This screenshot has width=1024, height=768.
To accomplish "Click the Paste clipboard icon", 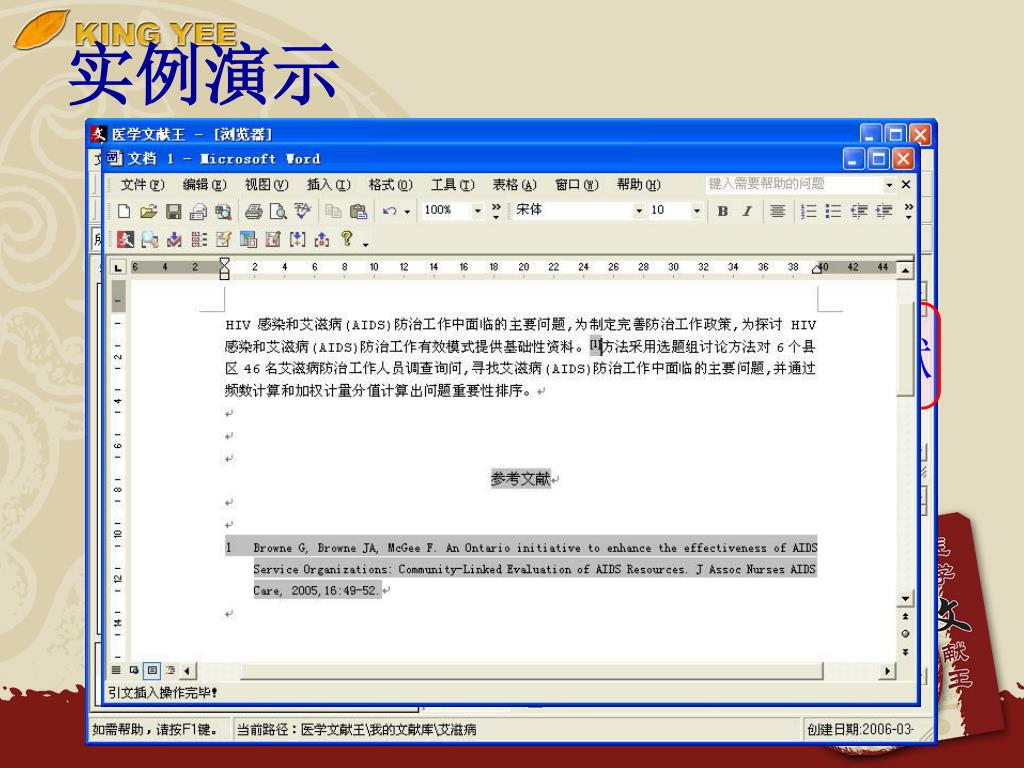I will click(358, 211).
